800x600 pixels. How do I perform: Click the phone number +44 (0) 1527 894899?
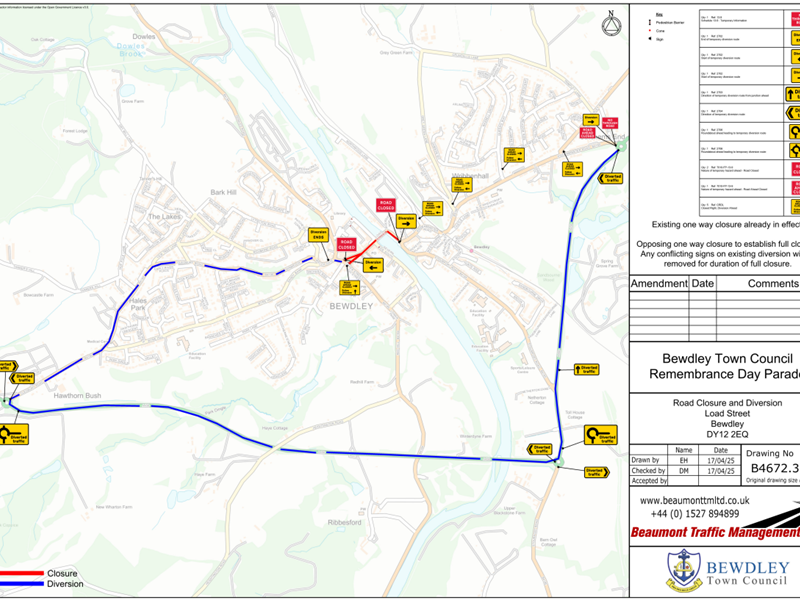pyautogui.click(x=694, y=512)
